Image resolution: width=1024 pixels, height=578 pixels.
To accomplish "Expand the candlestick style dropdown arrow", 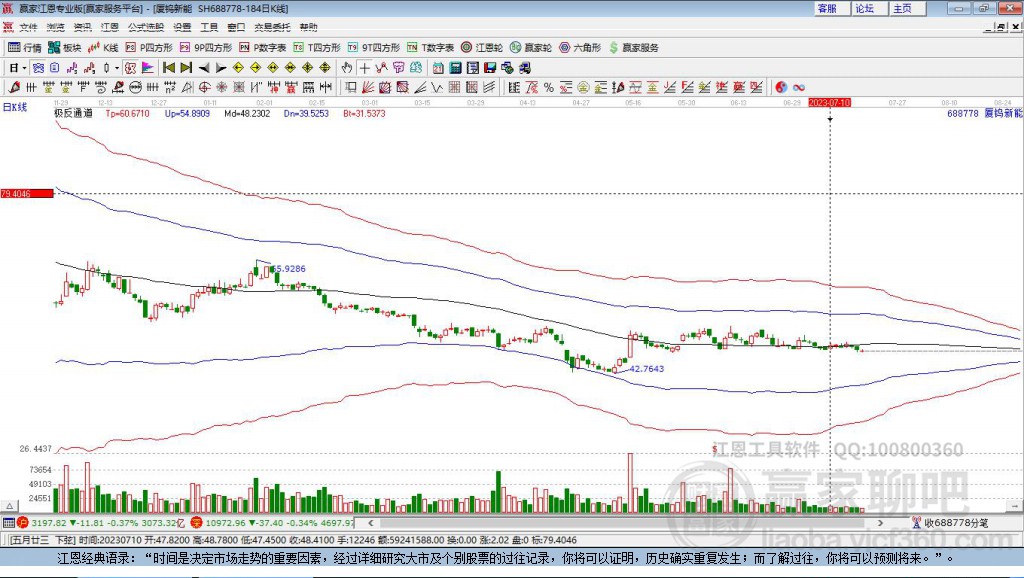I will coord(117,68).
